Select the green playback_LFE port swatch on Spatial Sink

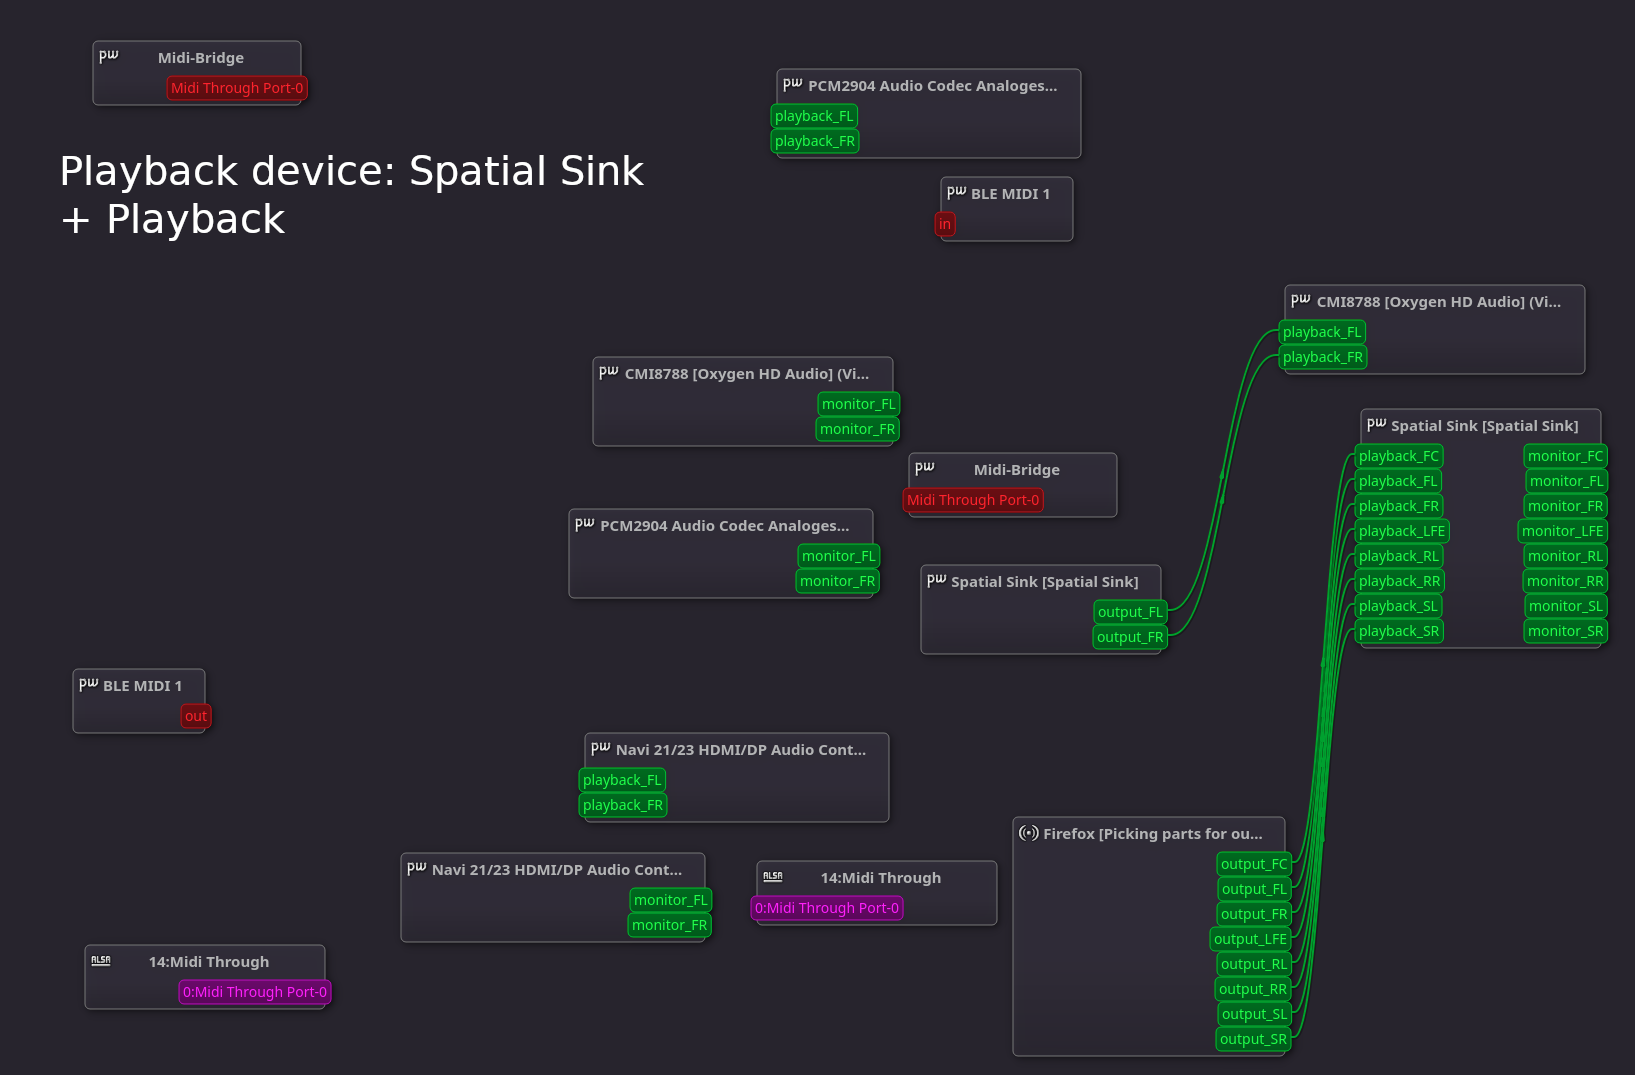coord(1400,531)
